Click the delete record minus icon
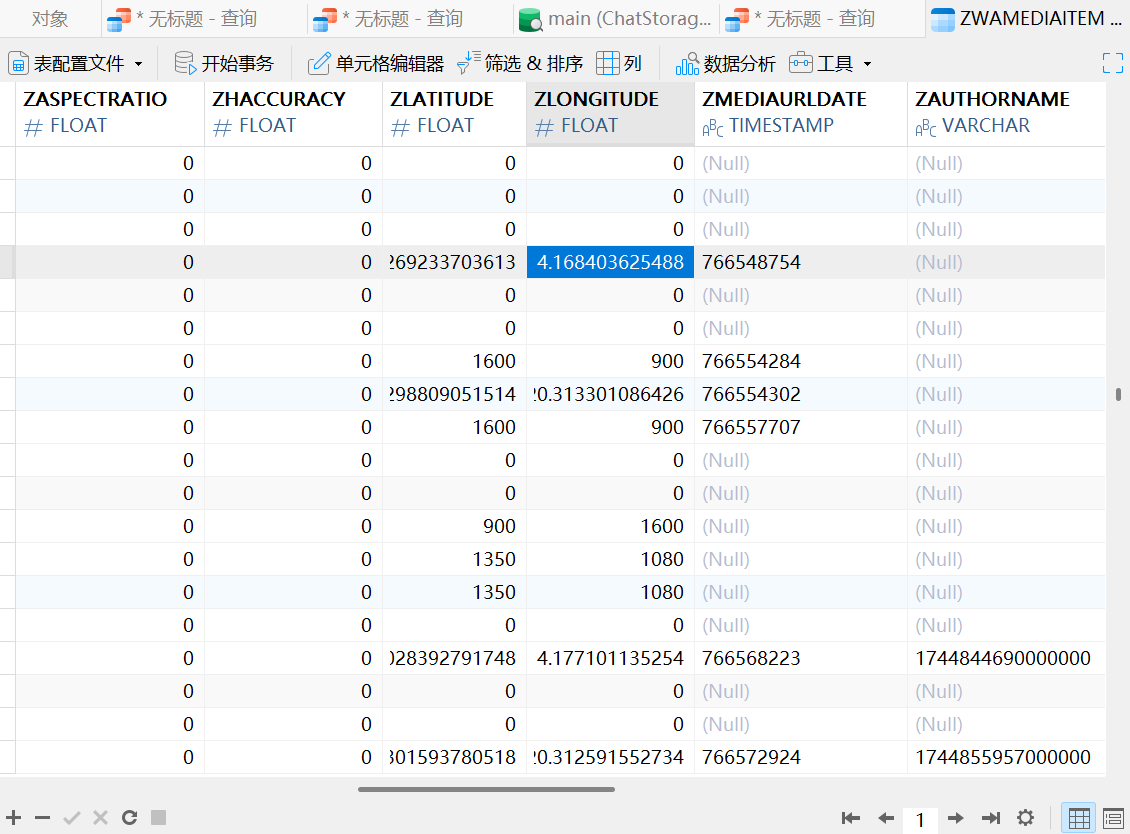The width and height of the screenshot is (1130, 834). 43,817
